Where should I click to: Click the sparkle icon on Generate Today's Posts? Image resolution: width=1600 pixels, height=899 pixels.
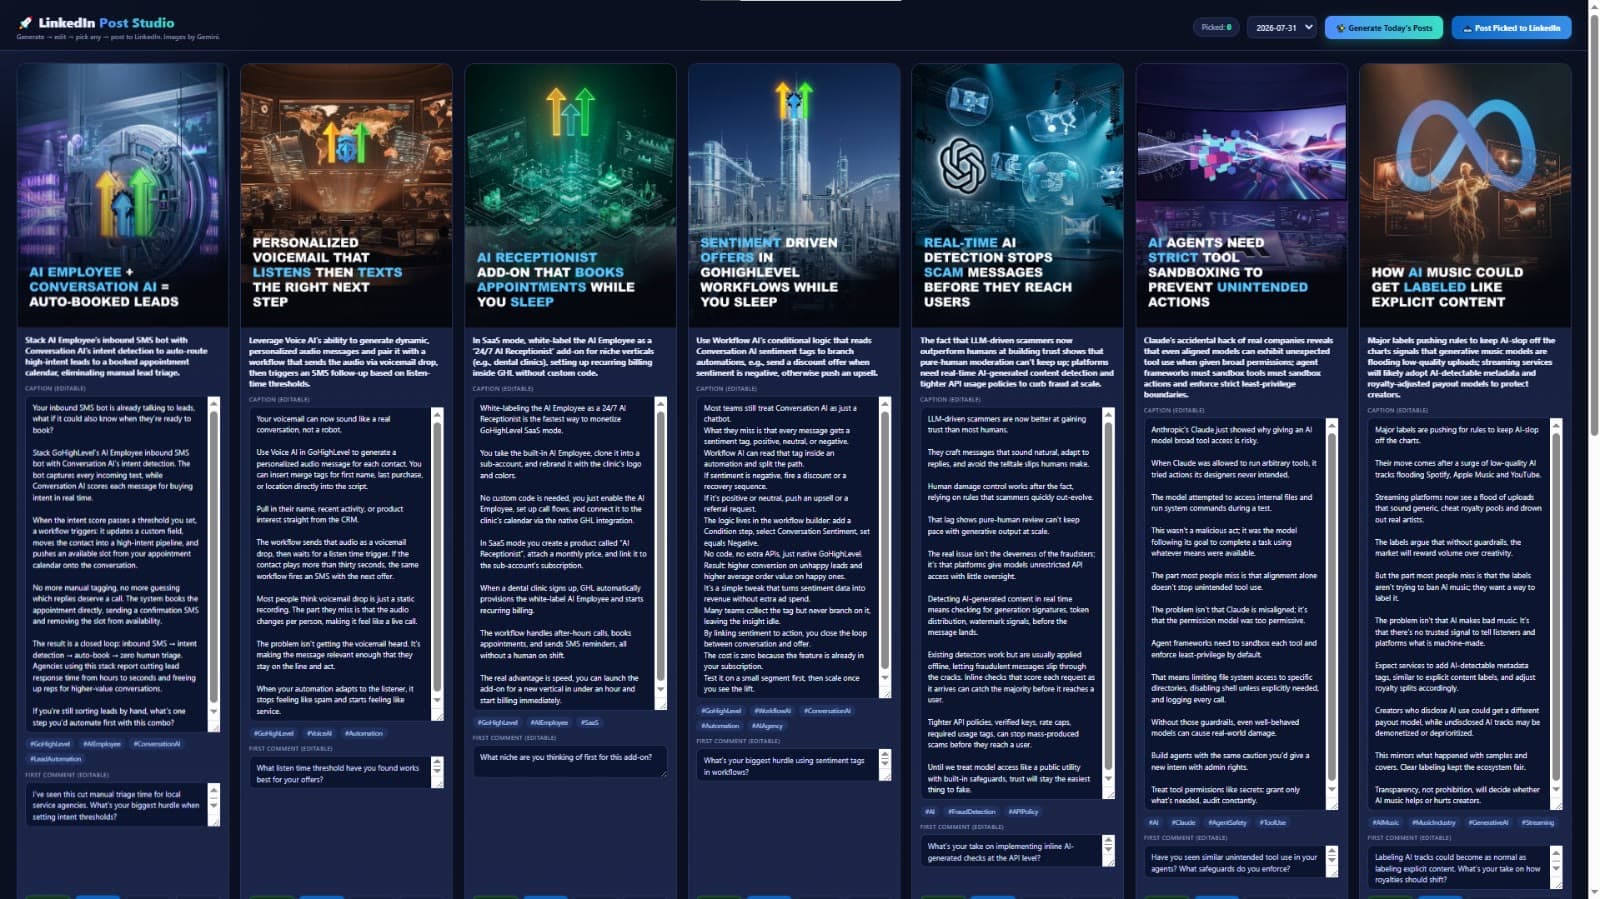(1340, 28)
